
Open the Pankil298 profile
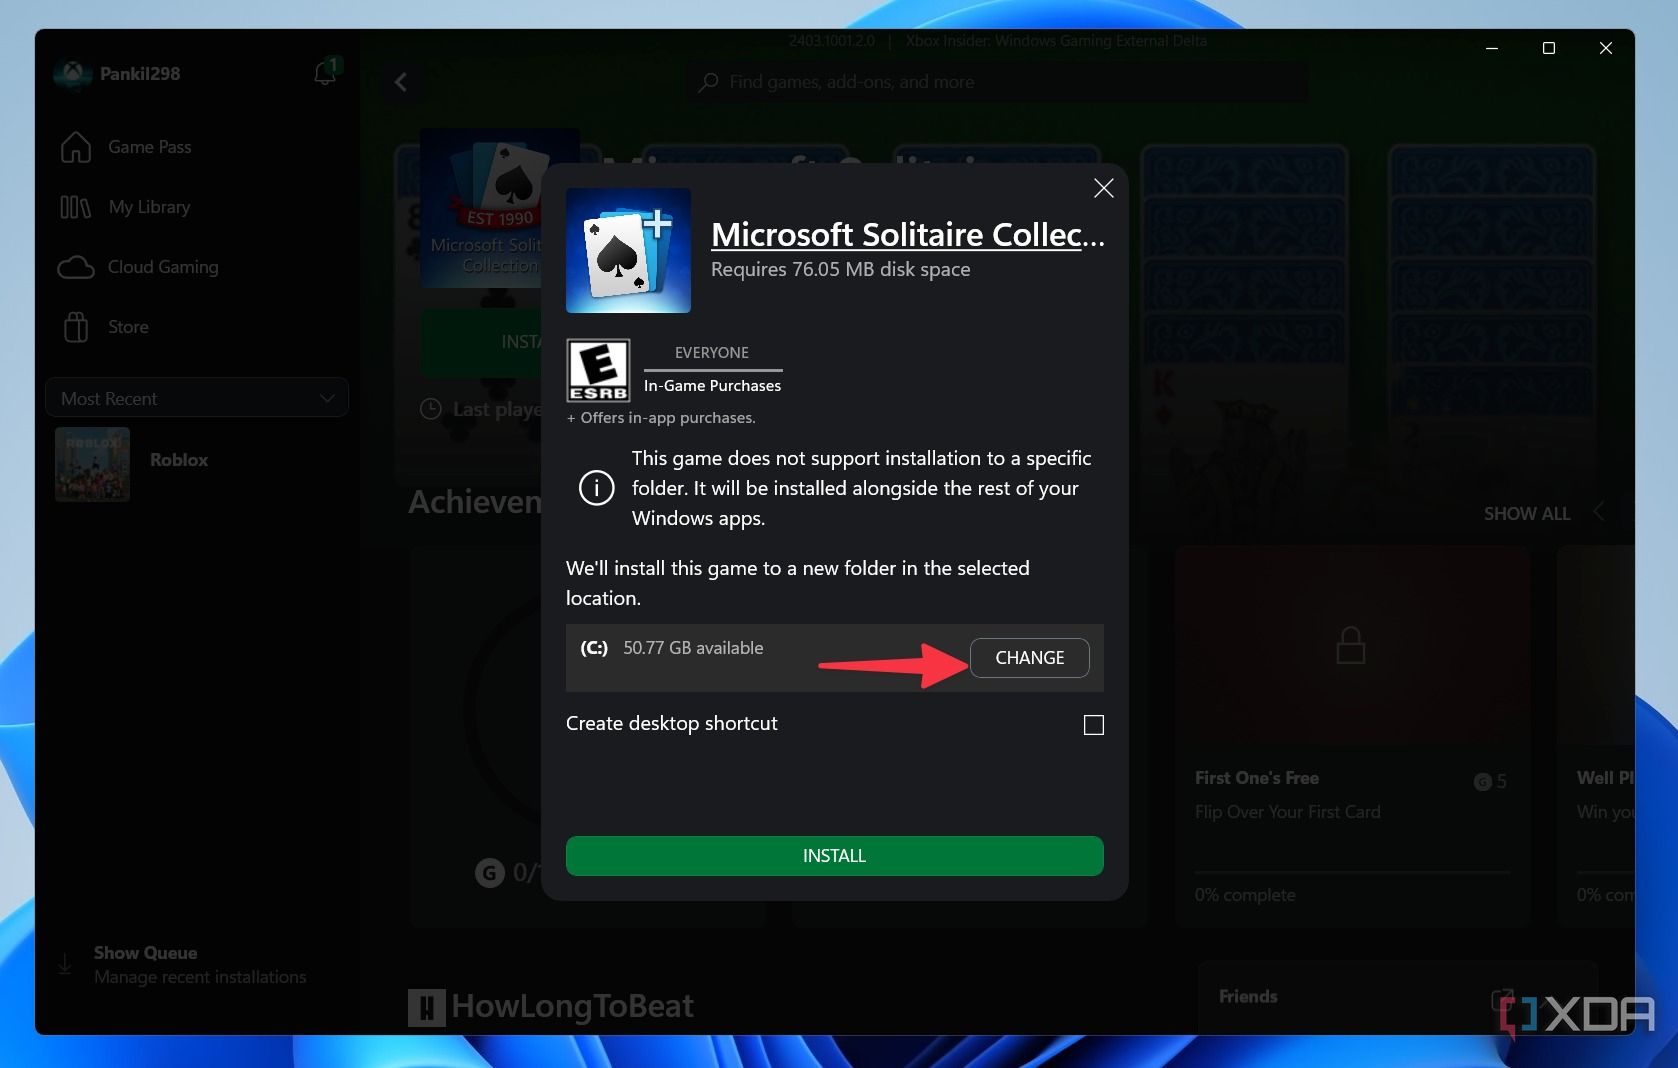[x=140, y=74]
